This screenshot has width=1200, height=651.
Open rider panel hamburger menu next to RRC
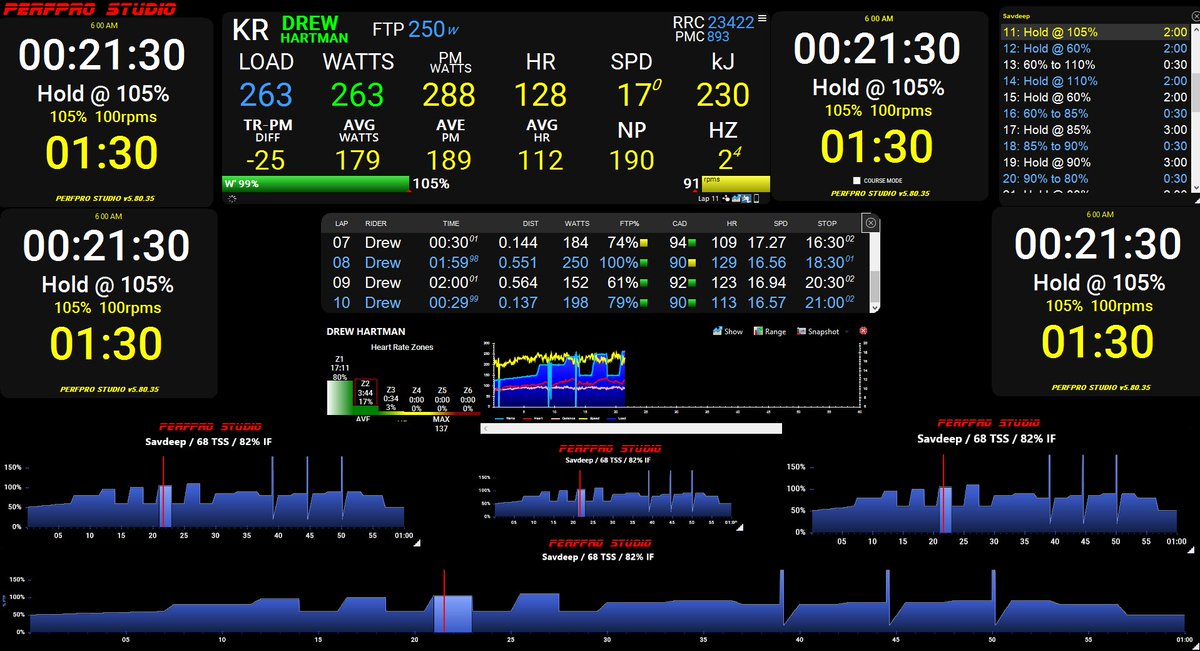(x=762, y=18)
